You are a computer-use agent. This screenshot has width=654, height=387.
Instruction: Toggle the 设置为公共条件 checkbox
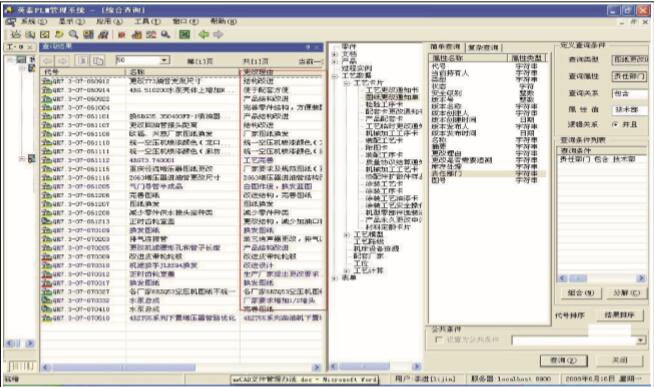point(438,339)
